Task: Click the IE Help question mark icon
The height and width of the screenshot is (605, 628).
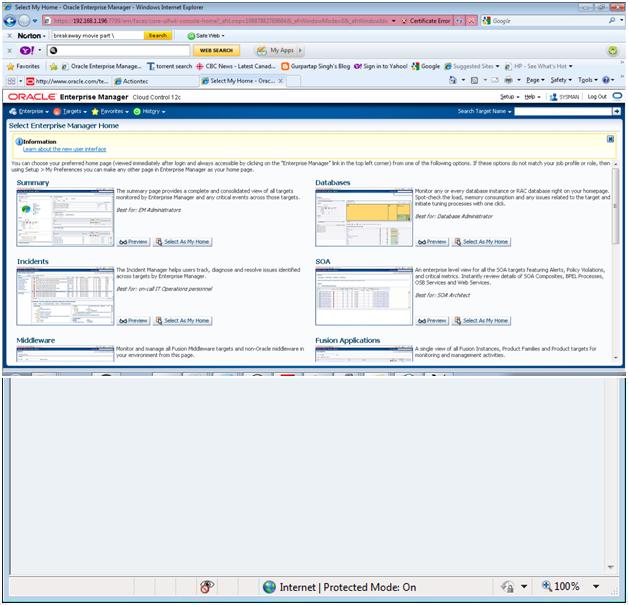Action: click(608, 80)
